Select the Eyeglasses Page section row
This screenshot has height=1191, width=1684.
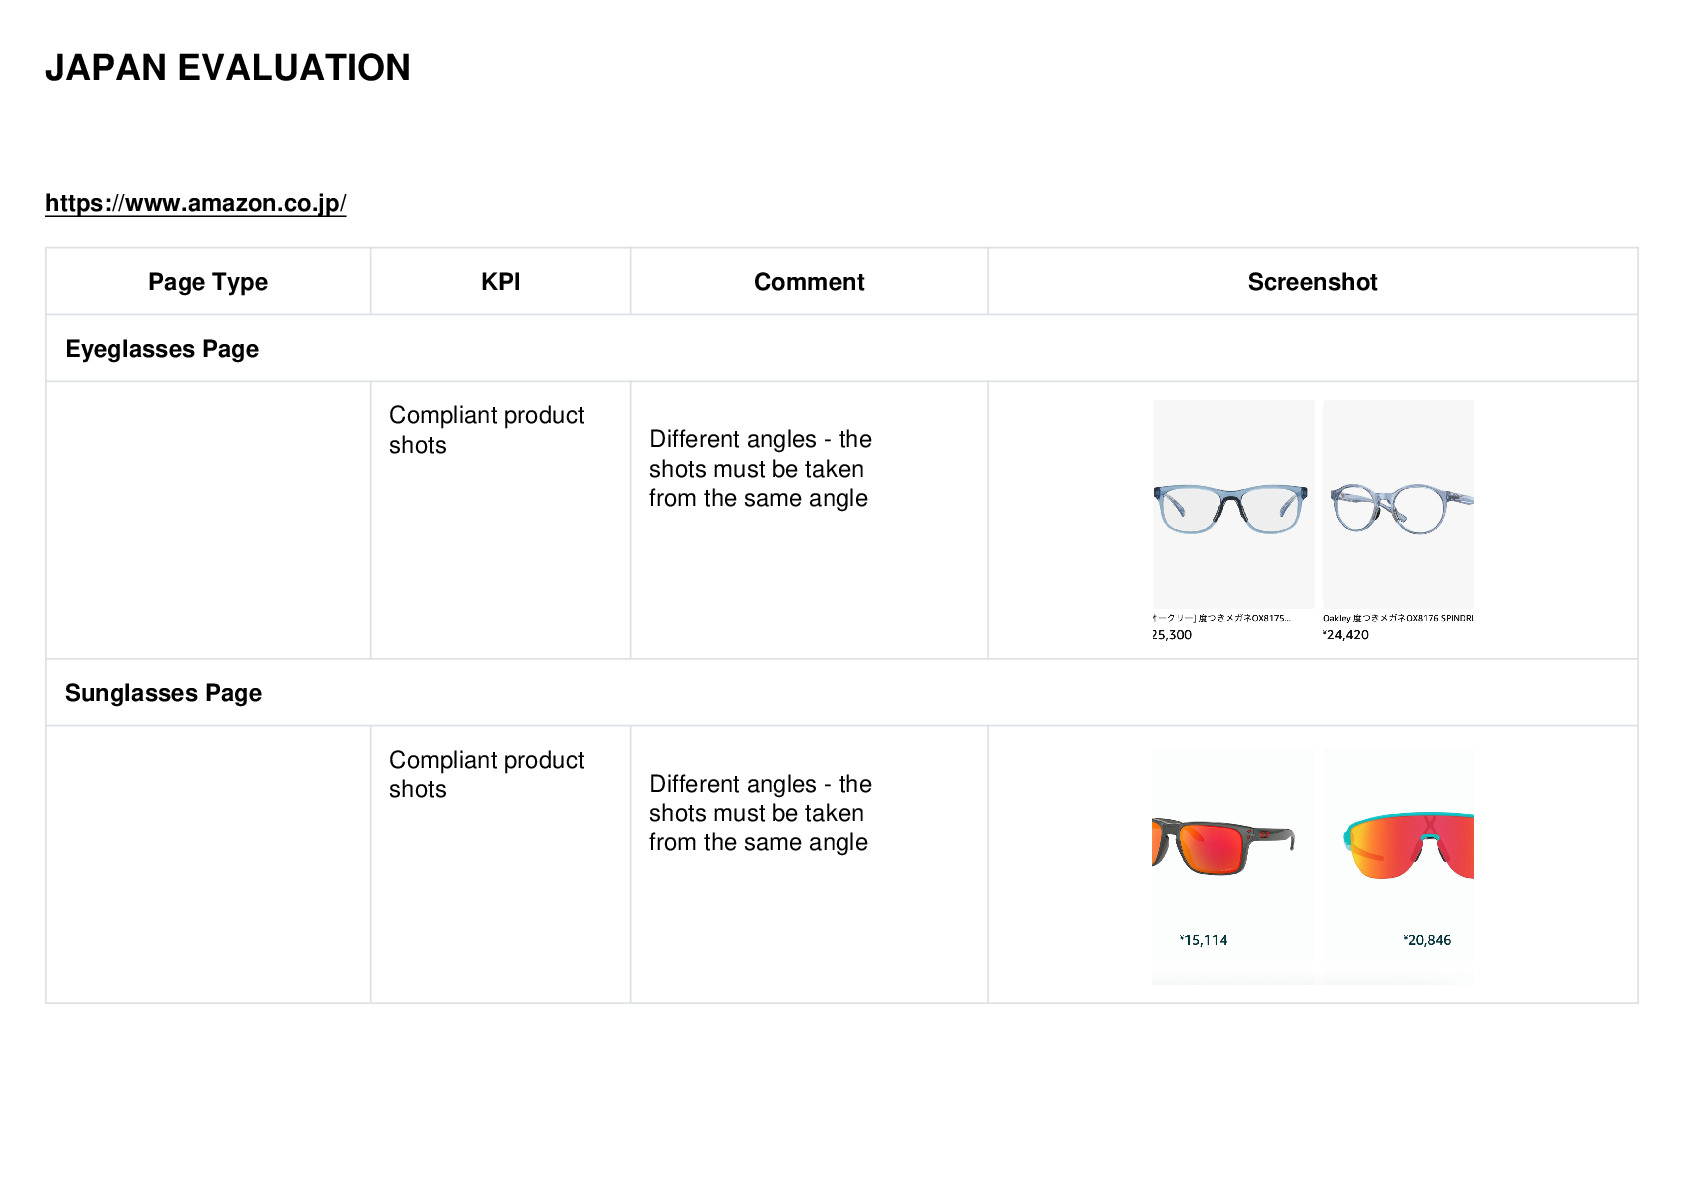click(842, 348)
